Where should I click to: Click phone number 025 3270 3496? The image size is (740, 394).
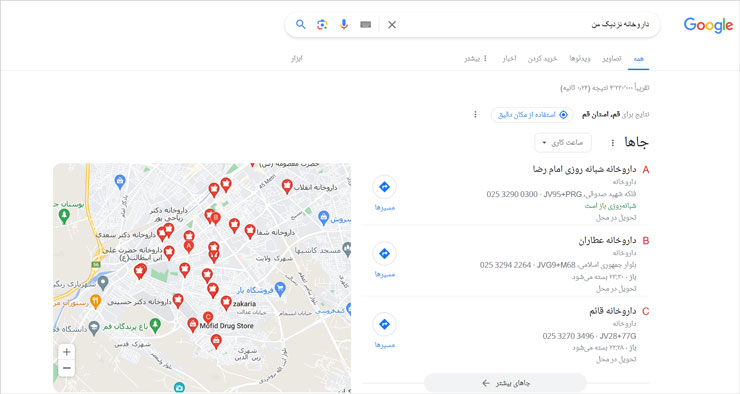(x=568, y=336)
